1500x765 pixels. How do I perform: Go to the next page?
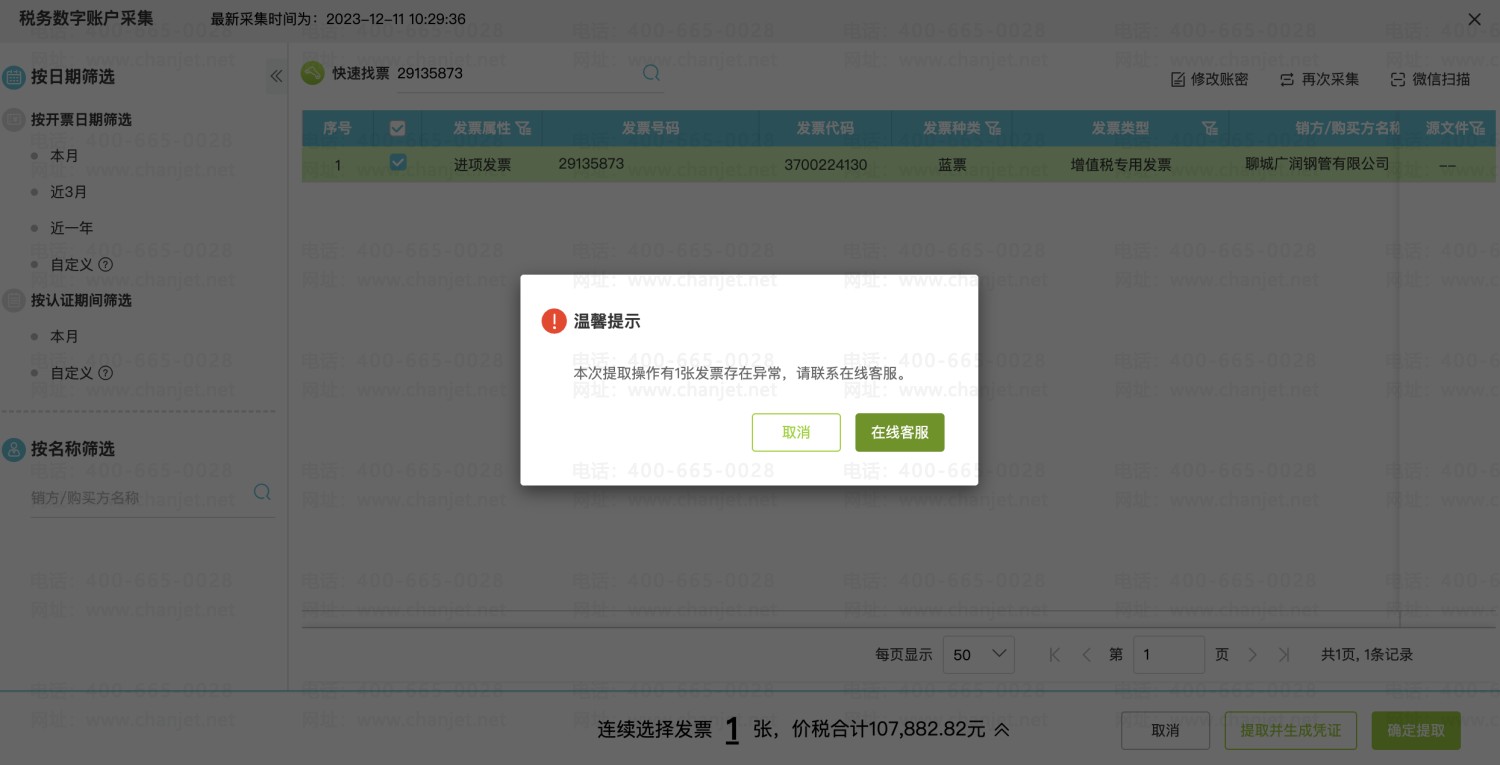coord(1252,655)
